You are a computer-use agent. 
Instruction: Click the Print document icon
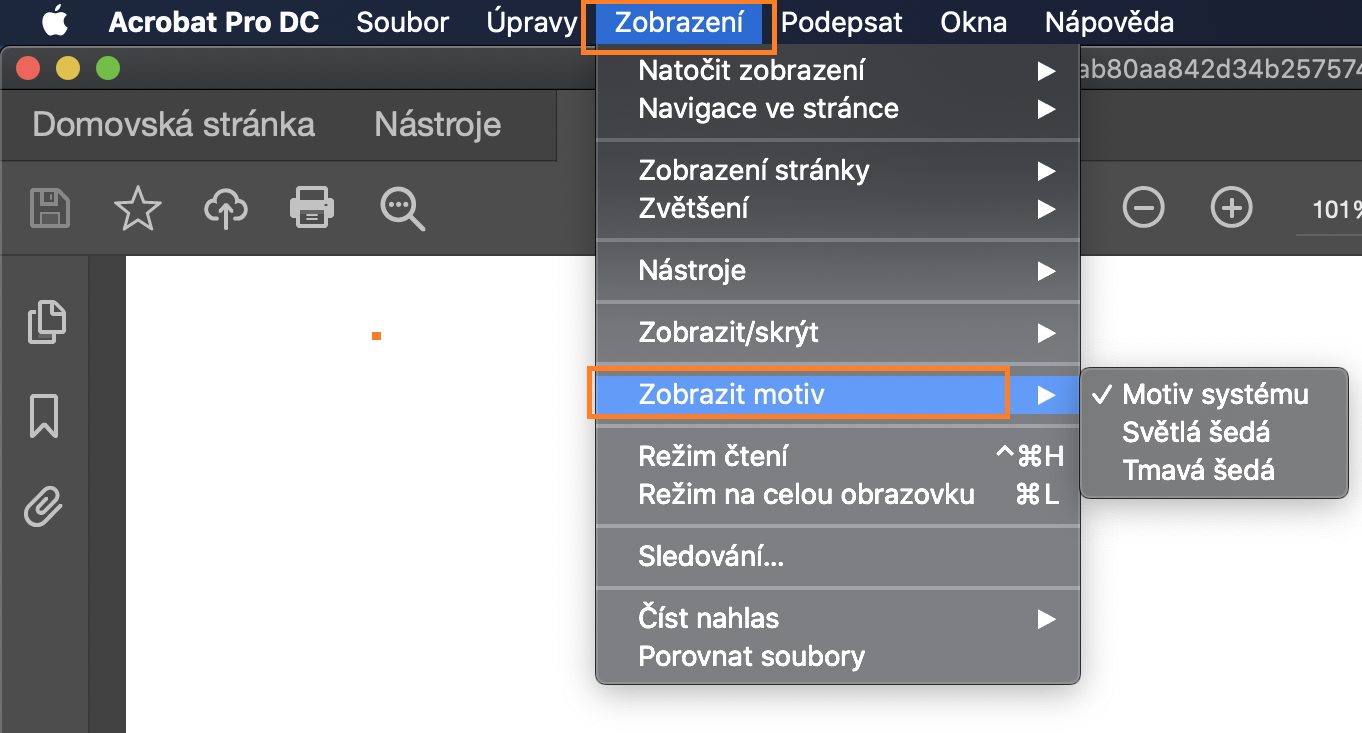point(311,208)
